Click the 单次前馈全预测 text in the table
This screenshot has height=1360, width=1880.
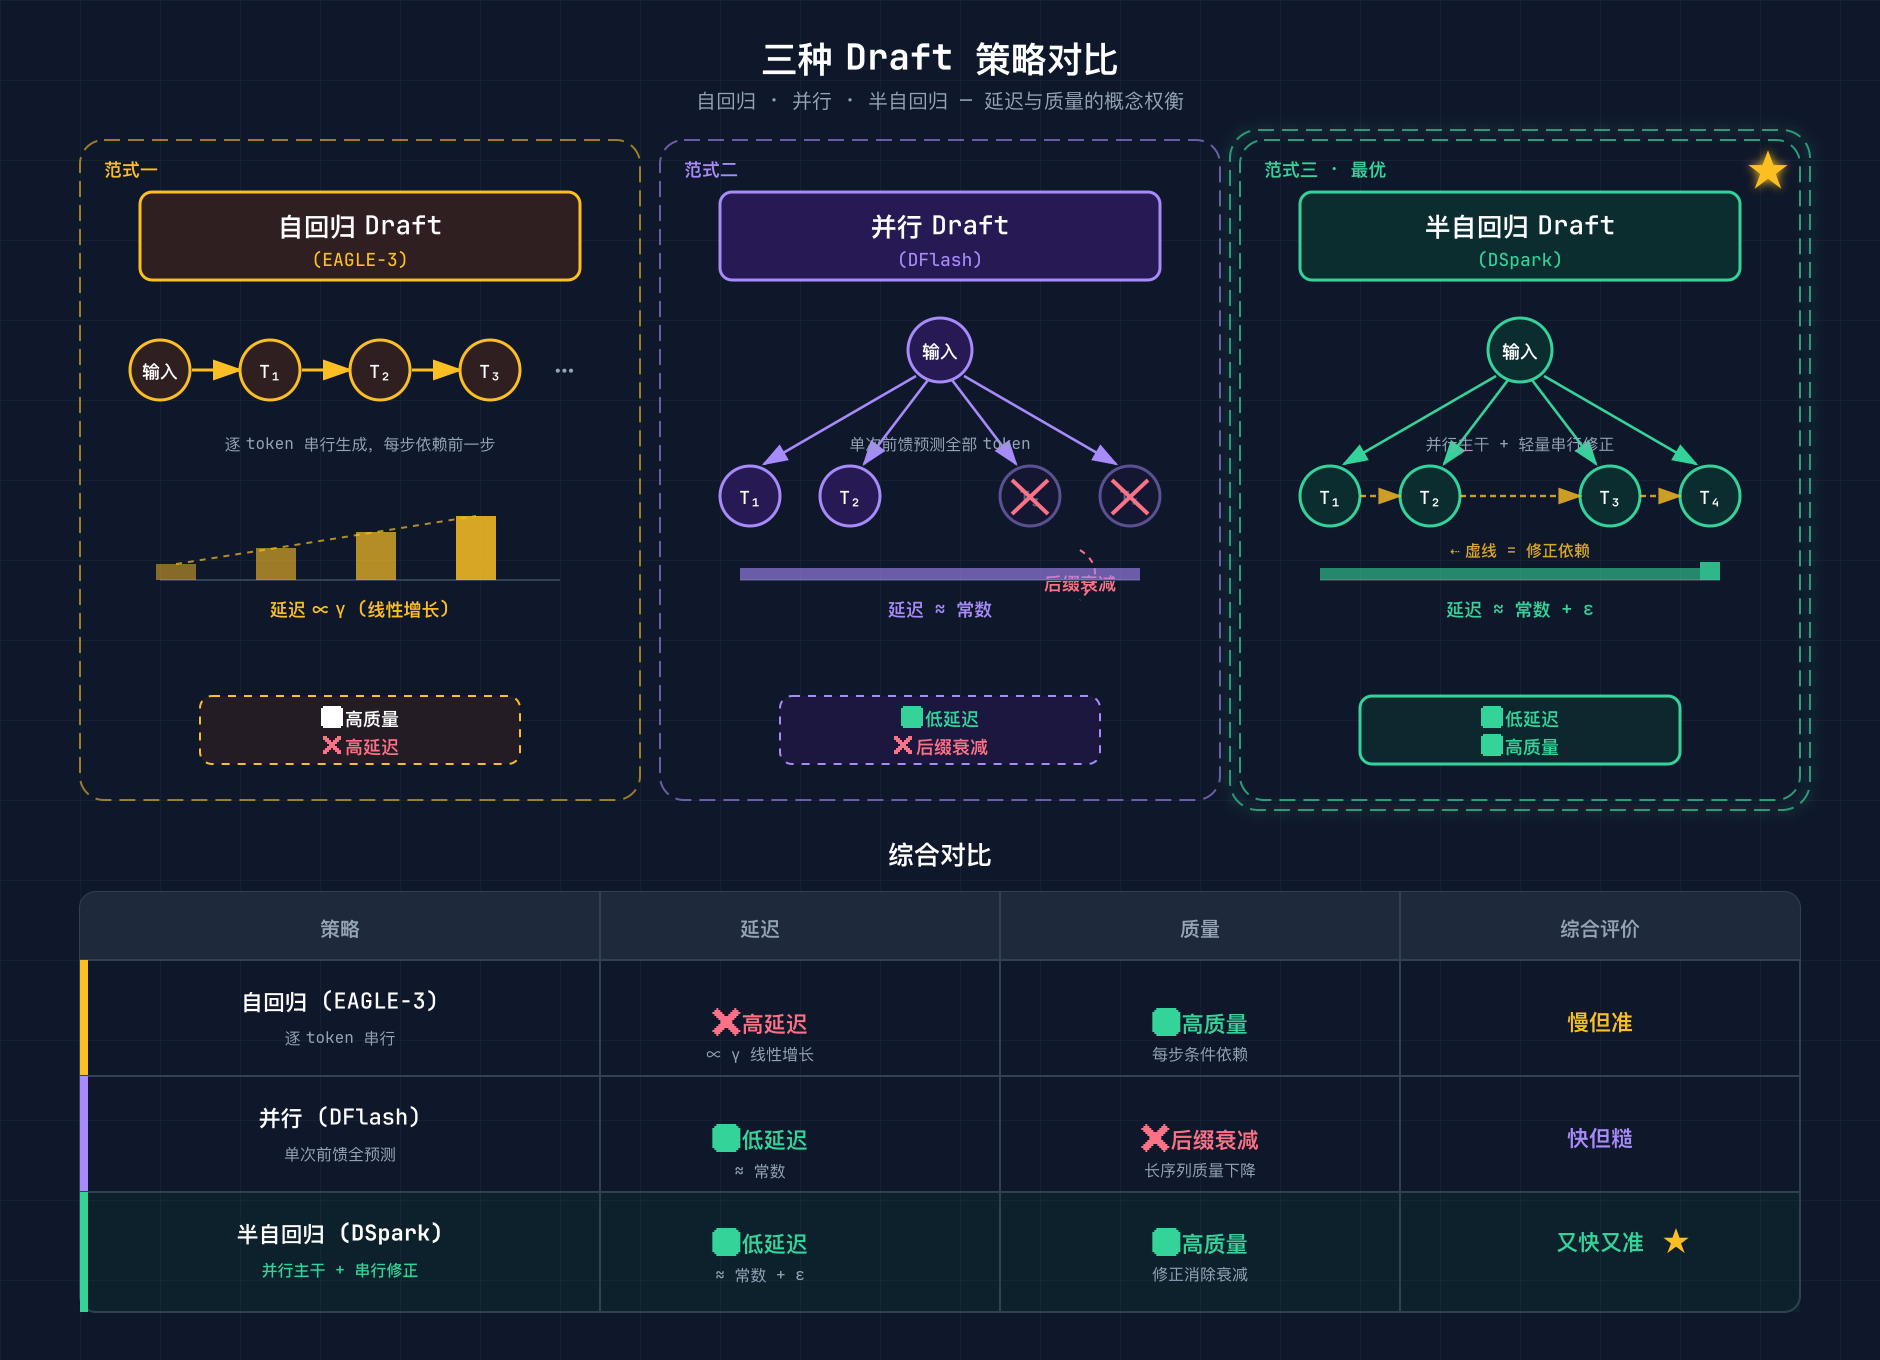tap(340, 1154)
